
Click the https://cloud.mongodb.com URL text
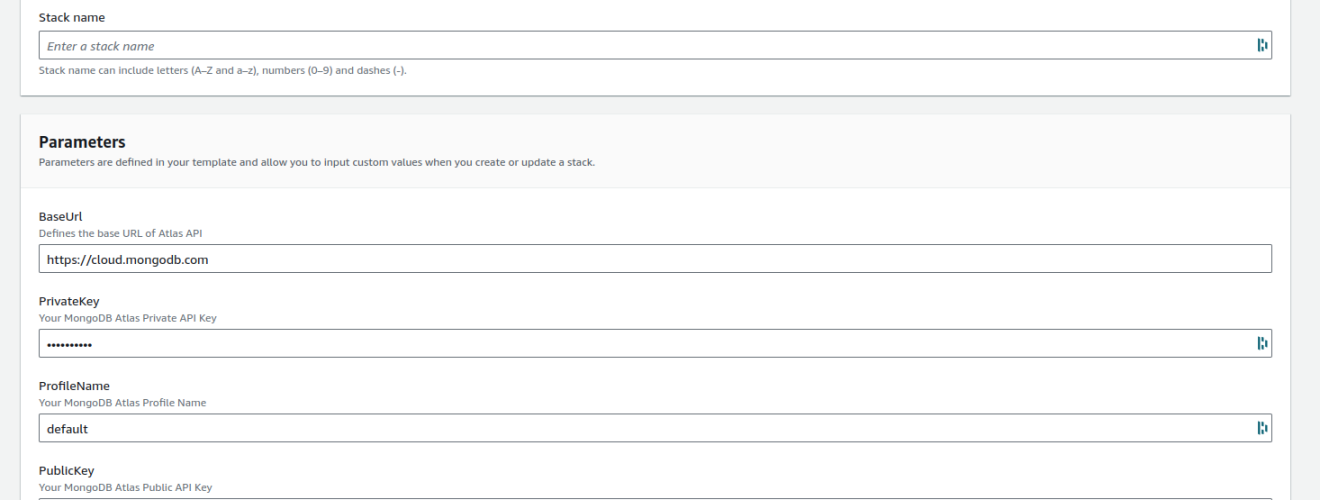pos(127,260)
